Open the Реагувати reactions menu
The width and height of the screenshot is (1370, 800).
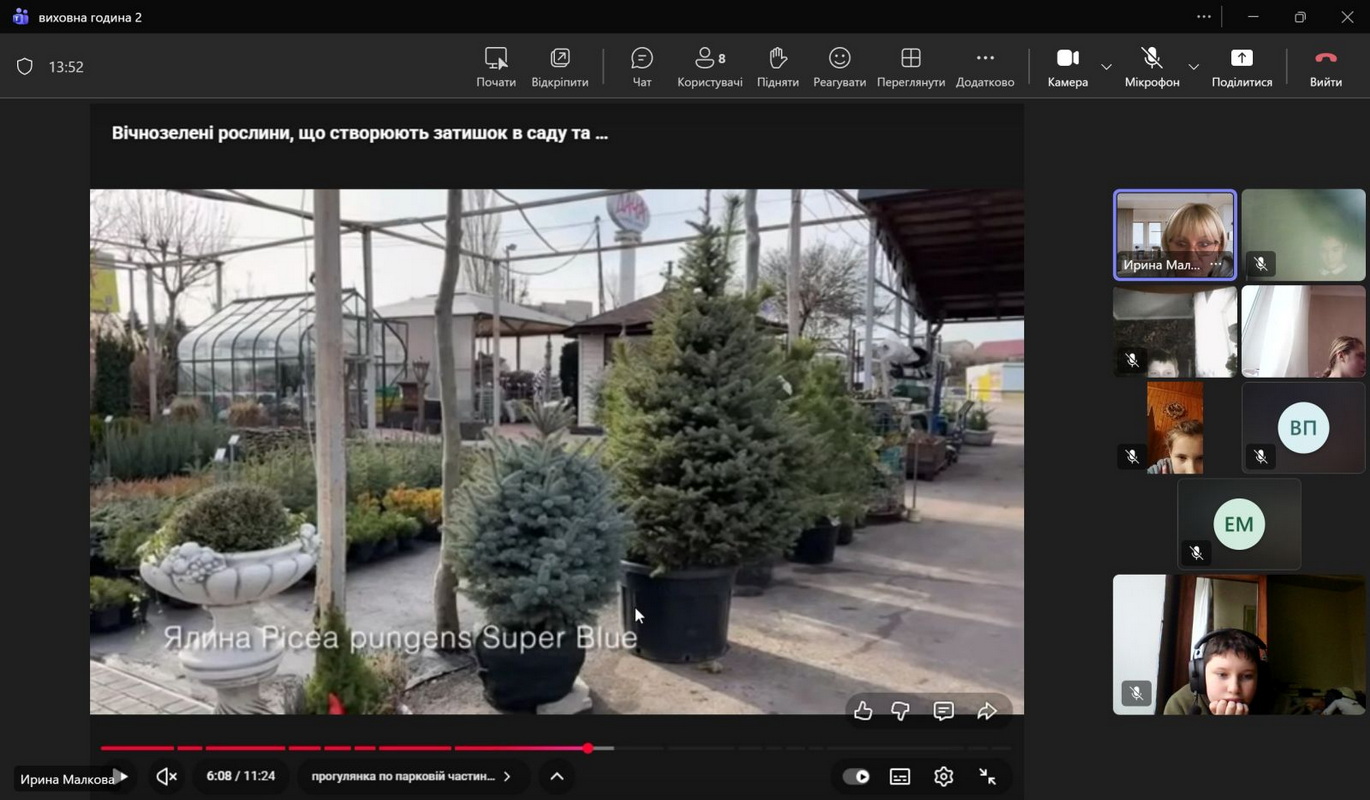(x=839, y=66)
